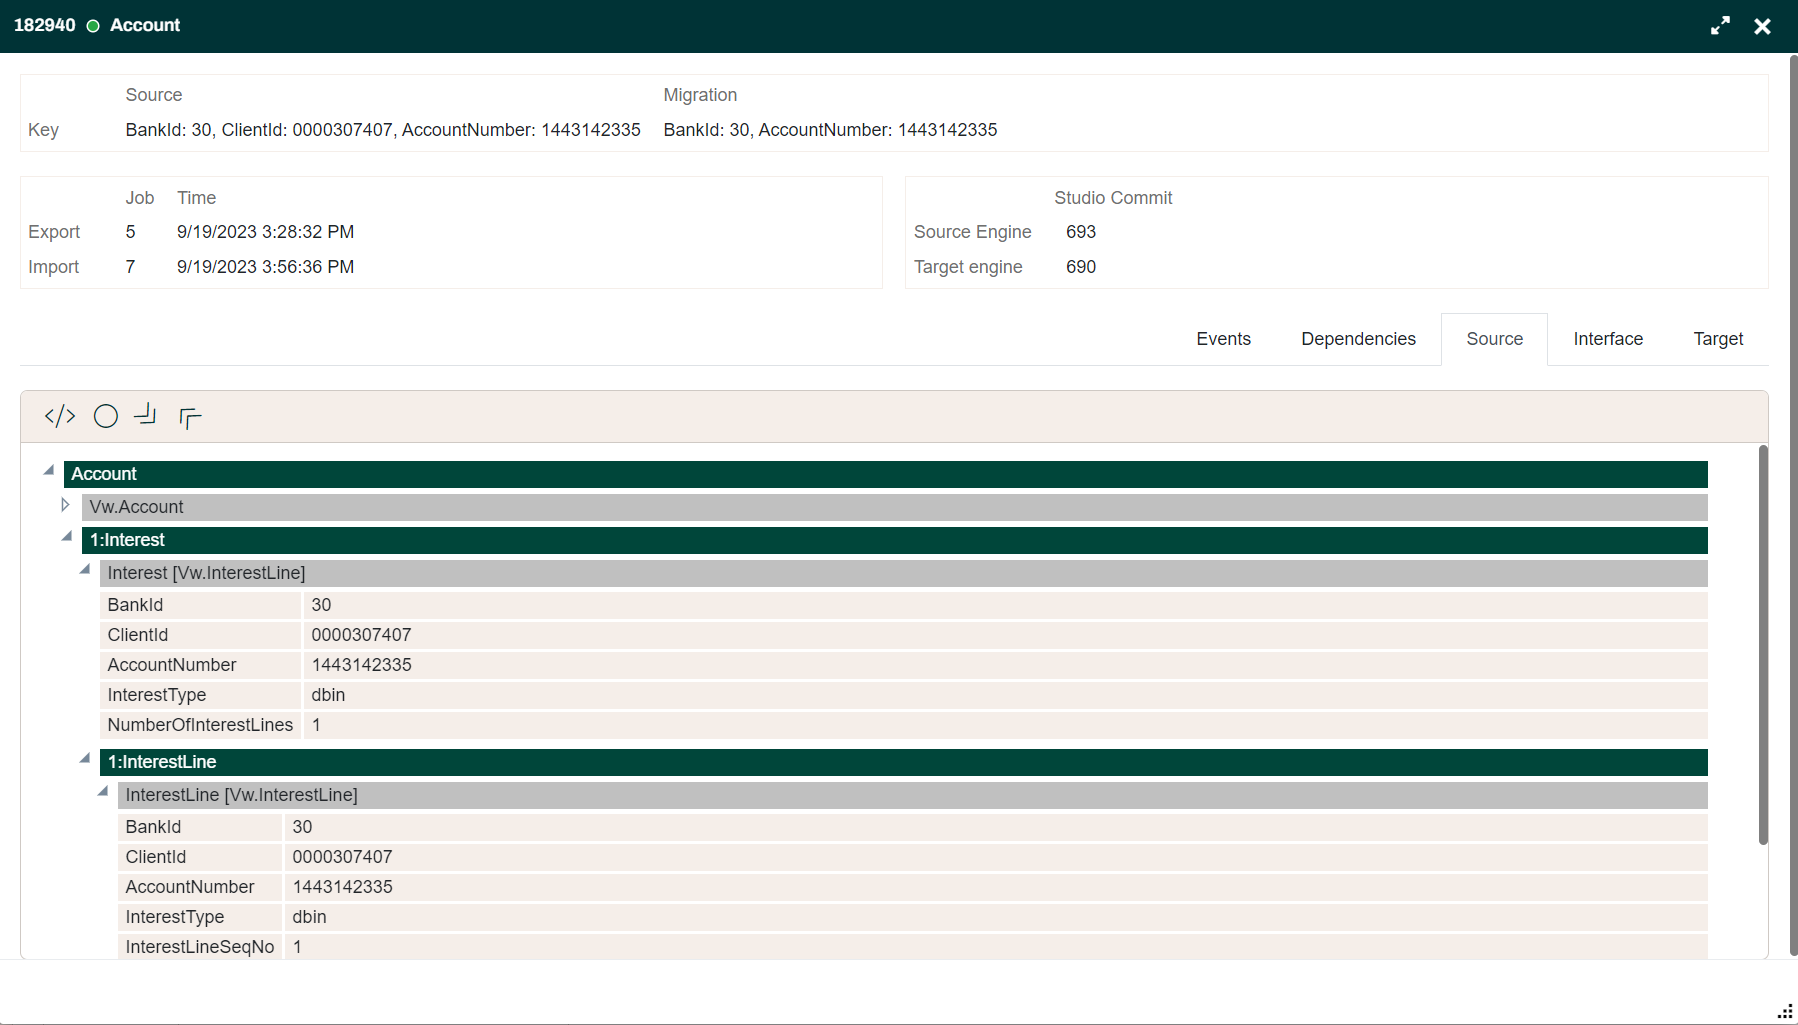Click the green status dot beside 182940
The image size is (1798, 1025).
click(x=93, y=25)
